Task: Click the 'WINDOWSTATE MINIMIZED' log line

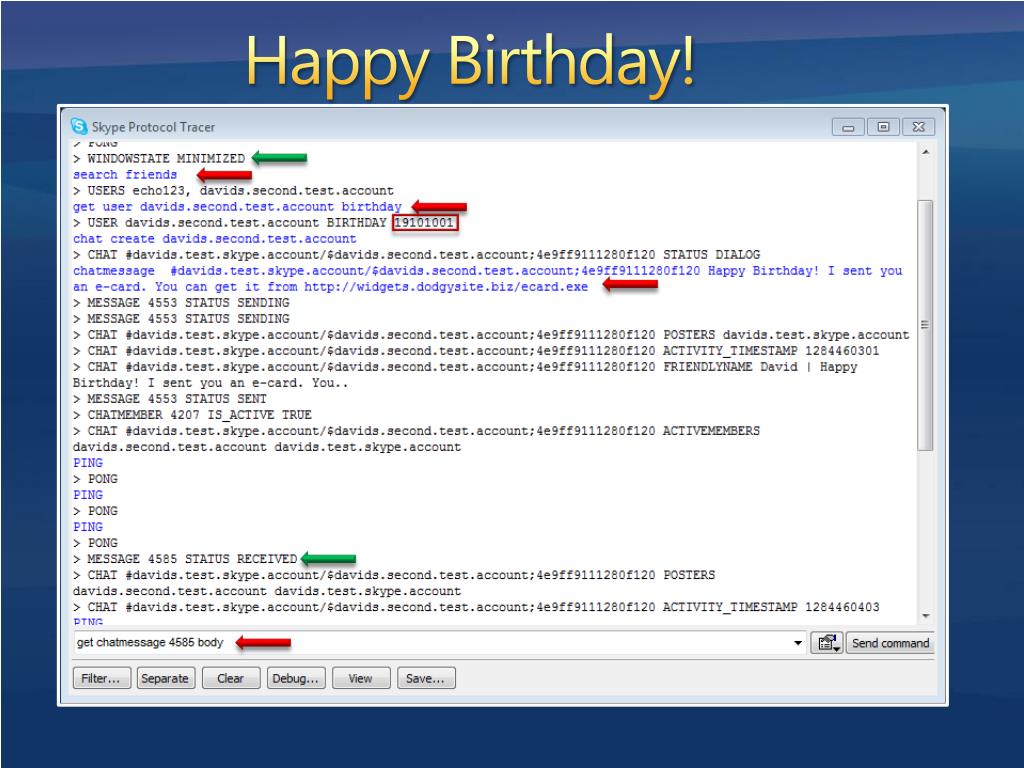Action: [159, 158]
